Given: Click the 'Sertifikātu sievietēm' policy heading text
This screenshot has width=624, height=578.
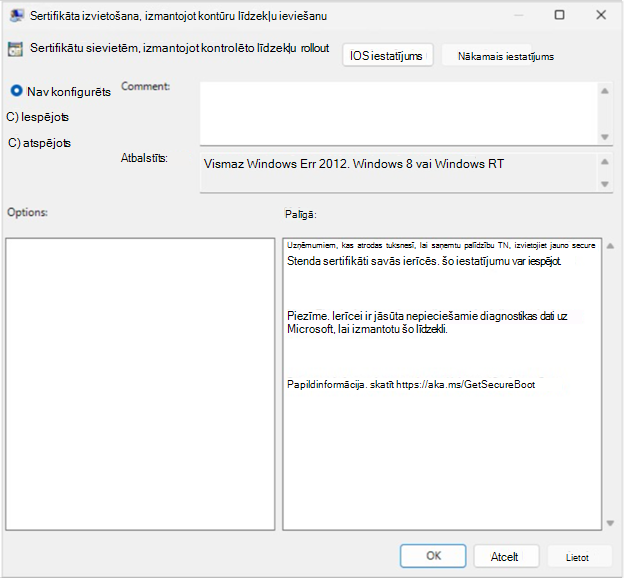Looking at the screenshot, I should [179, 48].
